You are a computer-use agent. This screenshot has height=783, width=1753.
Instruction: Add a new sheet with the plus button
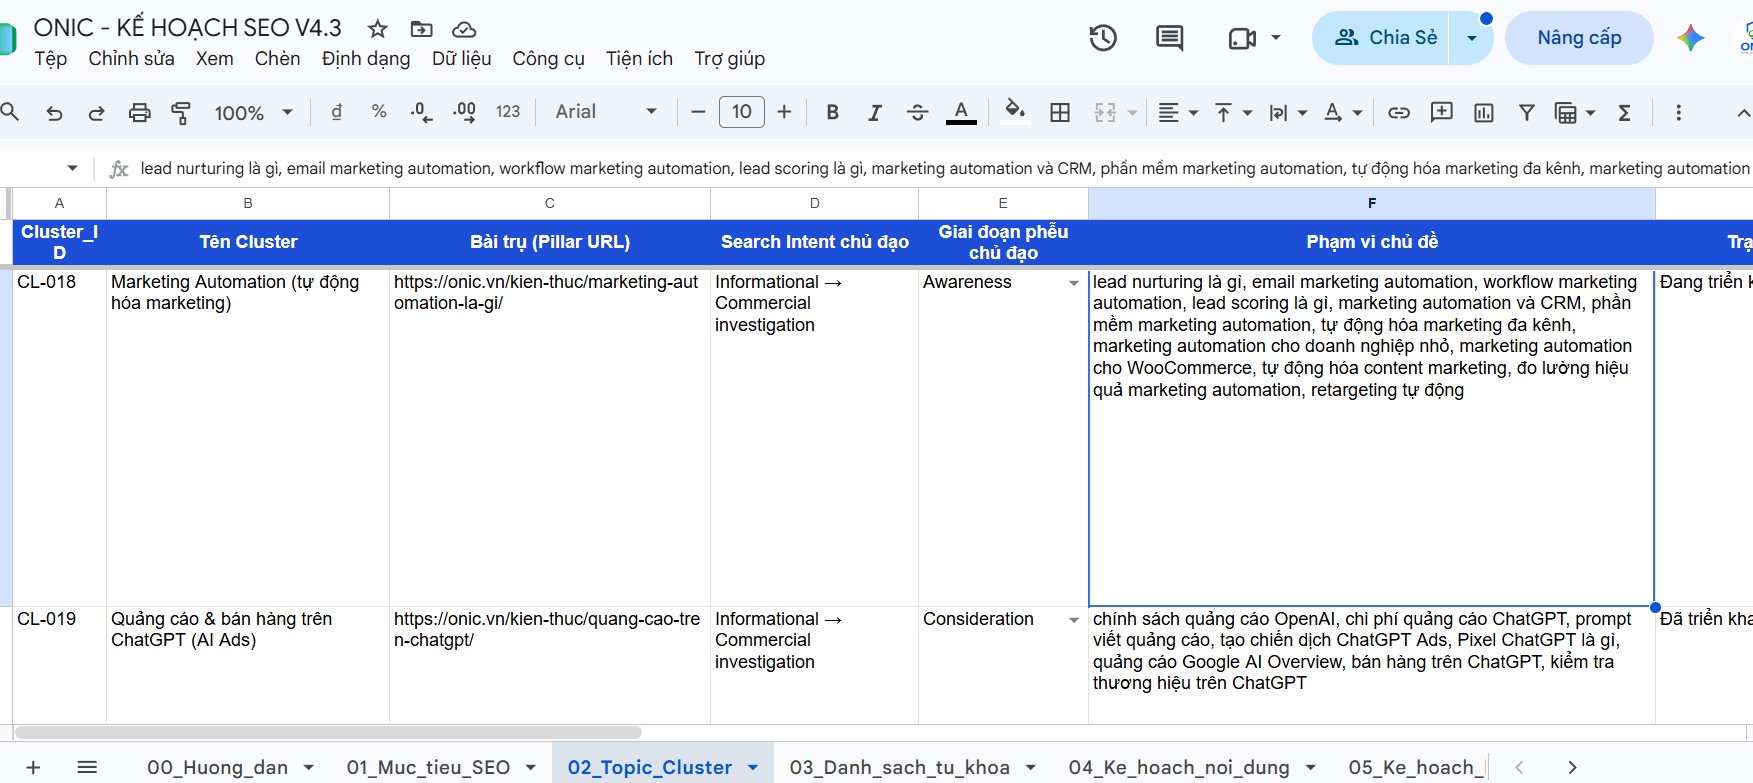[x=33, y=767]
